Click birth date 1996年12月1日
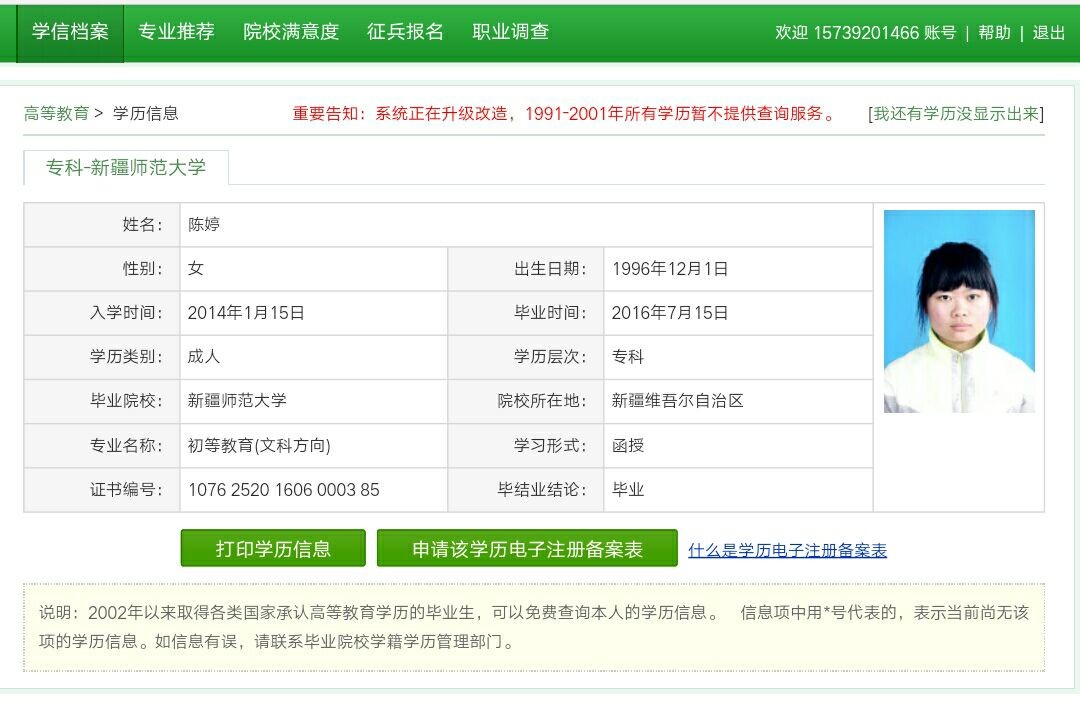 pos(669,269)
